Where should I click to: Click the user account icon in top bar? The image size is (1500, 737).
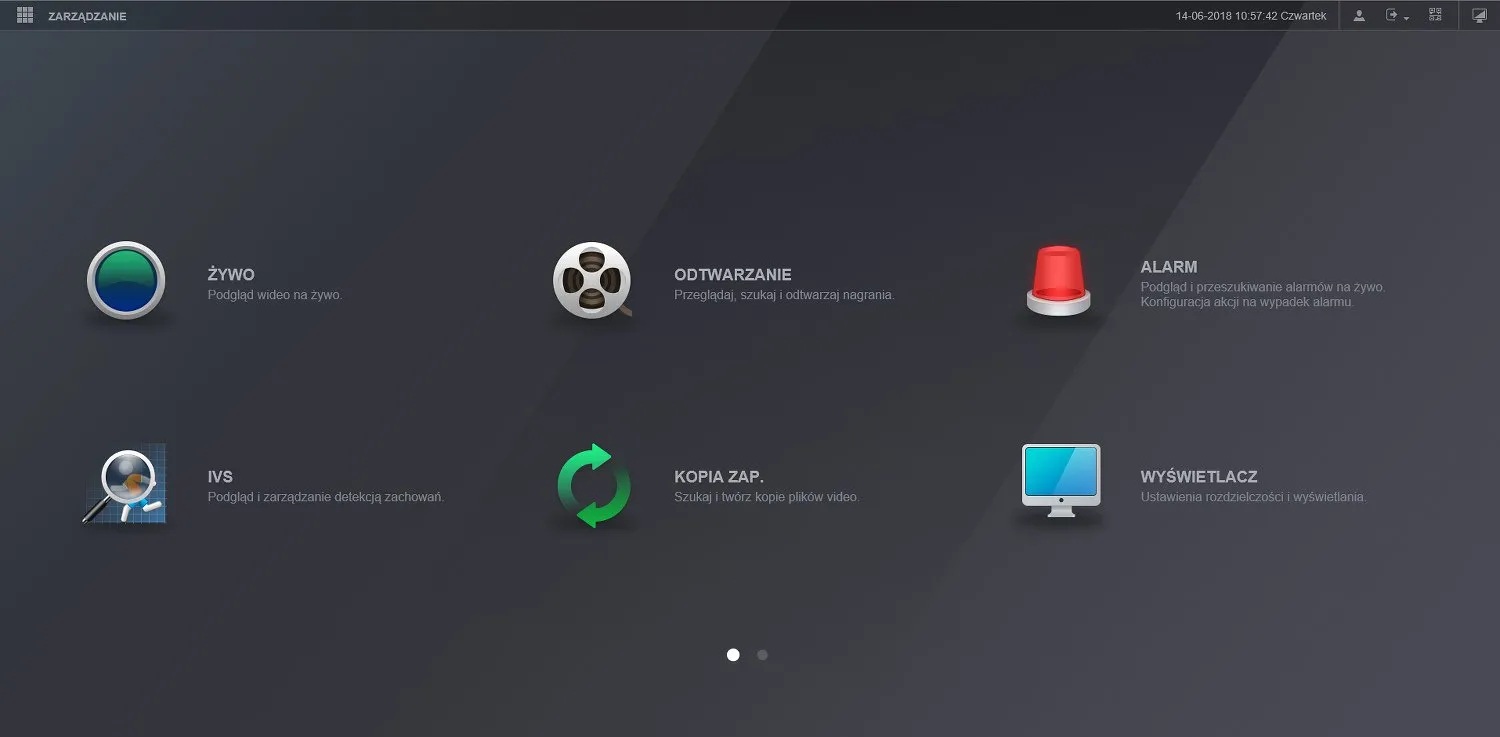1359,16
